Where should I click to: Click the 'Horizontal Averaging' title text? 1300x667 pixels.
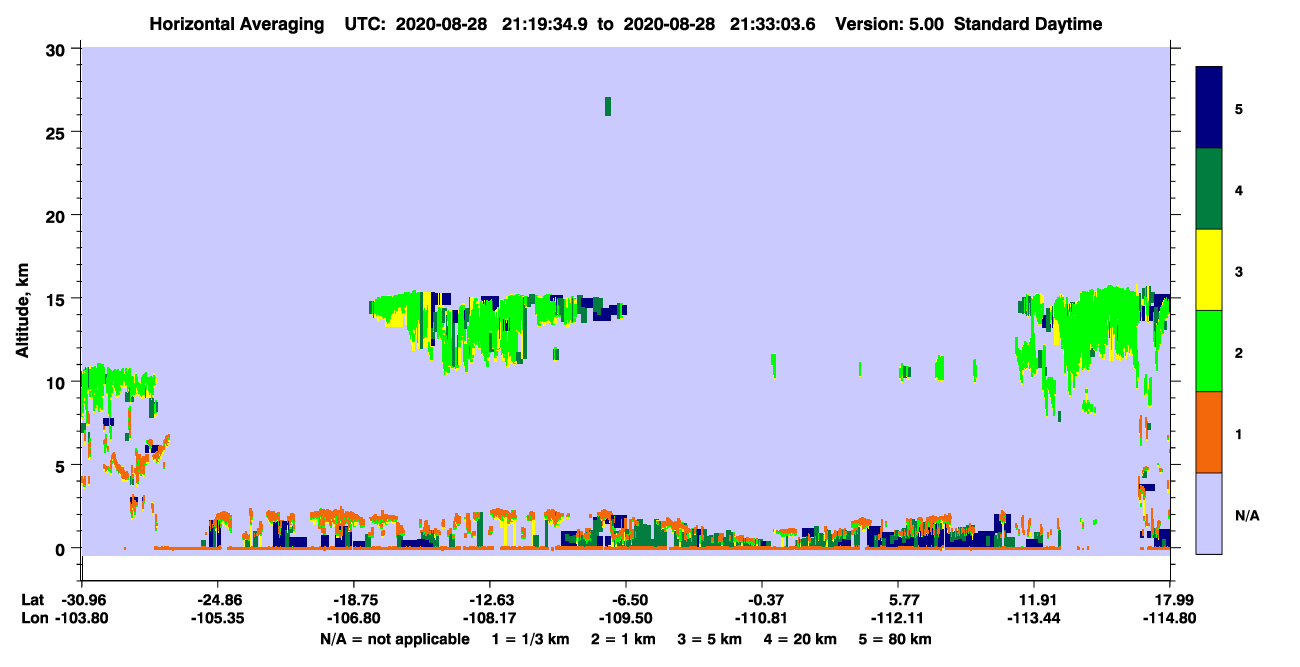[x=236, y=24]
